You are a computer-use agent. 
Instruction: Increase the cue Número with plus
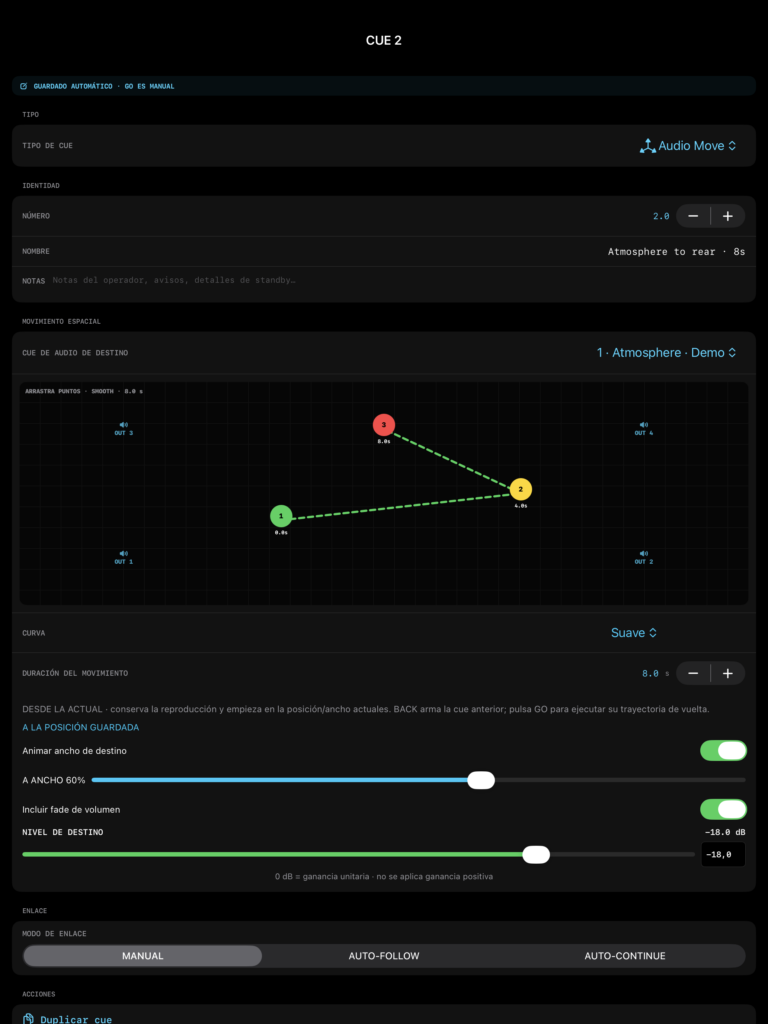(728, 216)
